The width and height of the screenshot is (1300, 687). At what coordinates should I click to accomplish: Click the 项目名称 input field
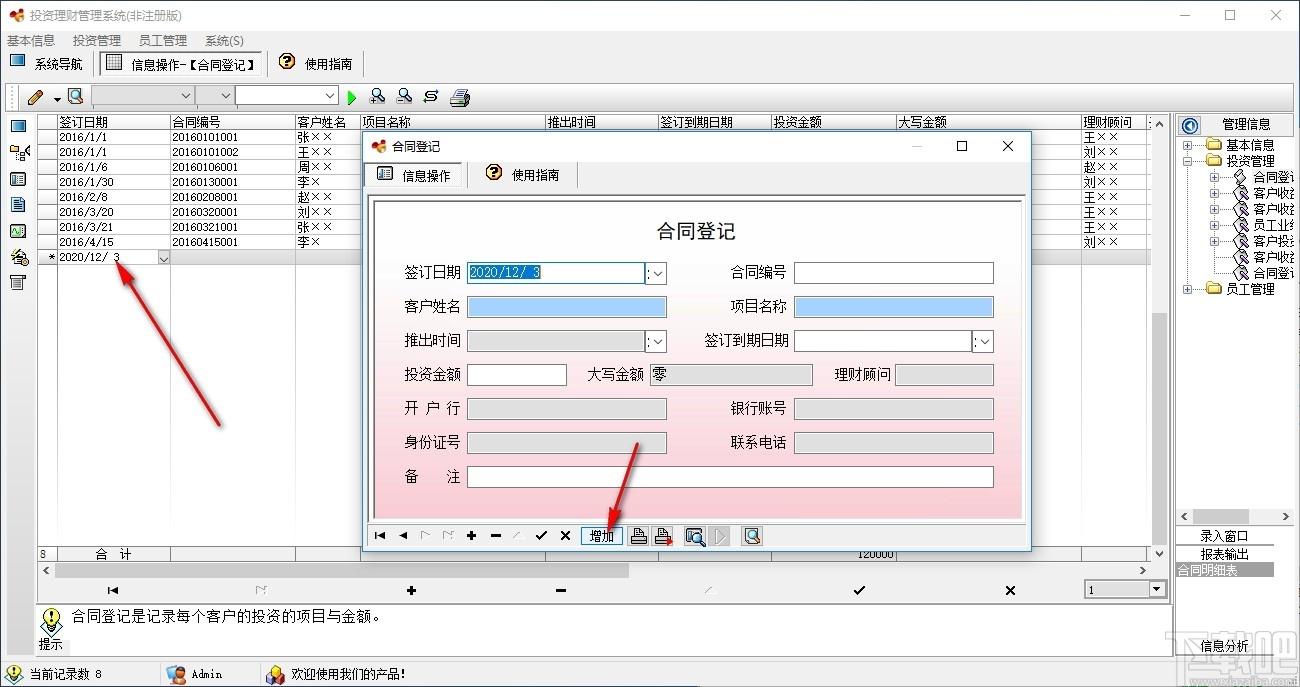click(x=894, y=307)
